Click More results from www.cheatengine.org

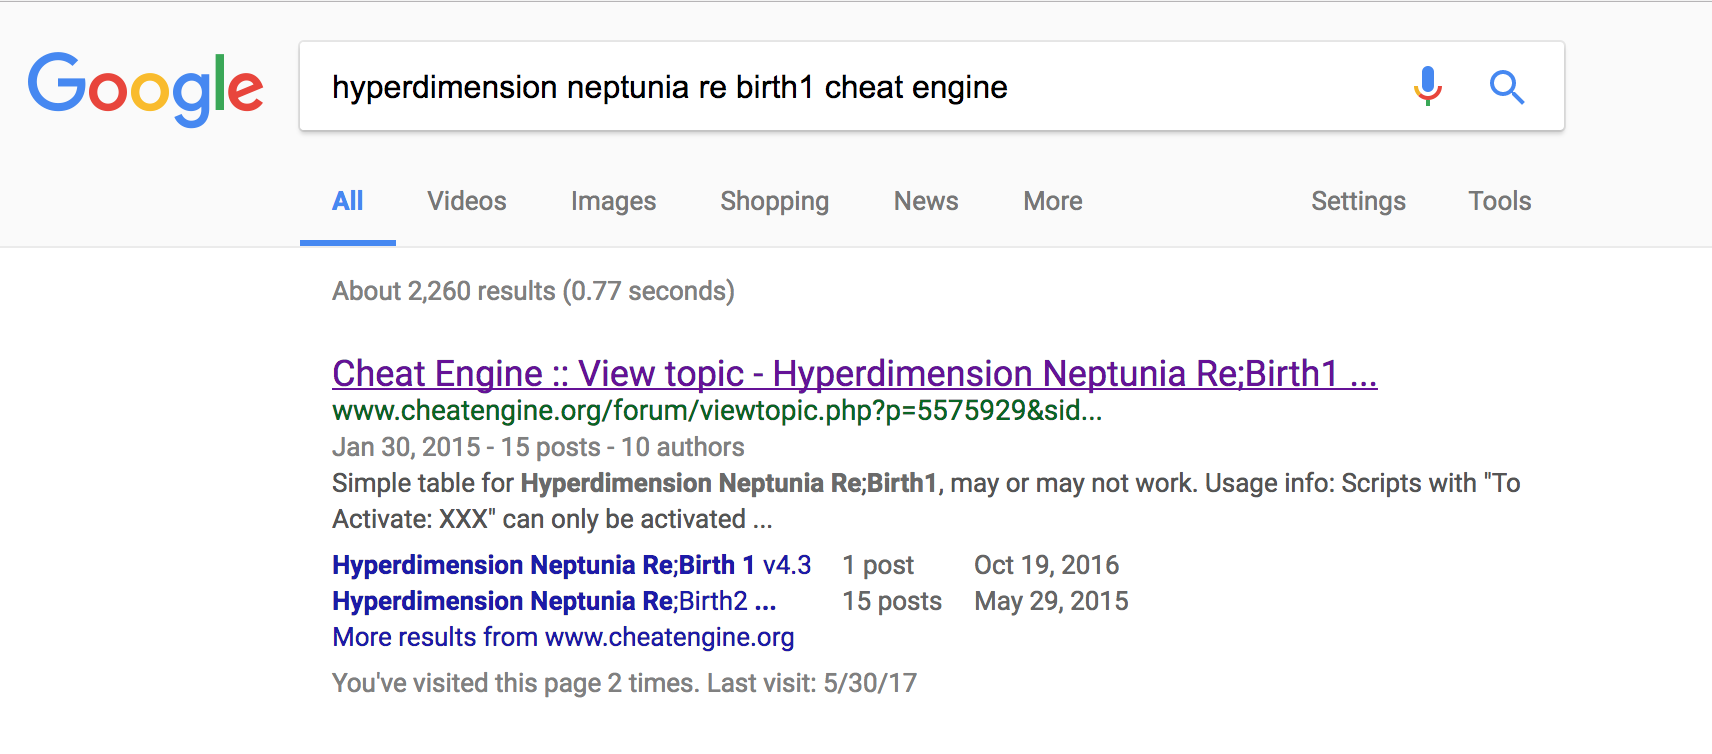click(563, 637)
